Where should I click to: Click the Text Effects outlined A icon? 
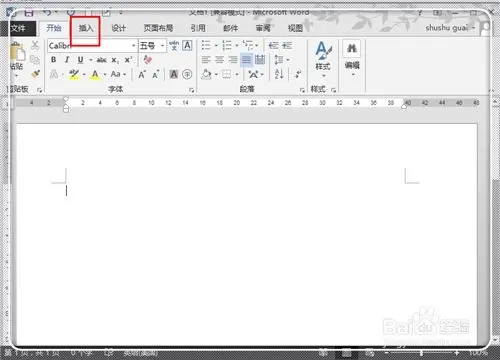(54, 74)
